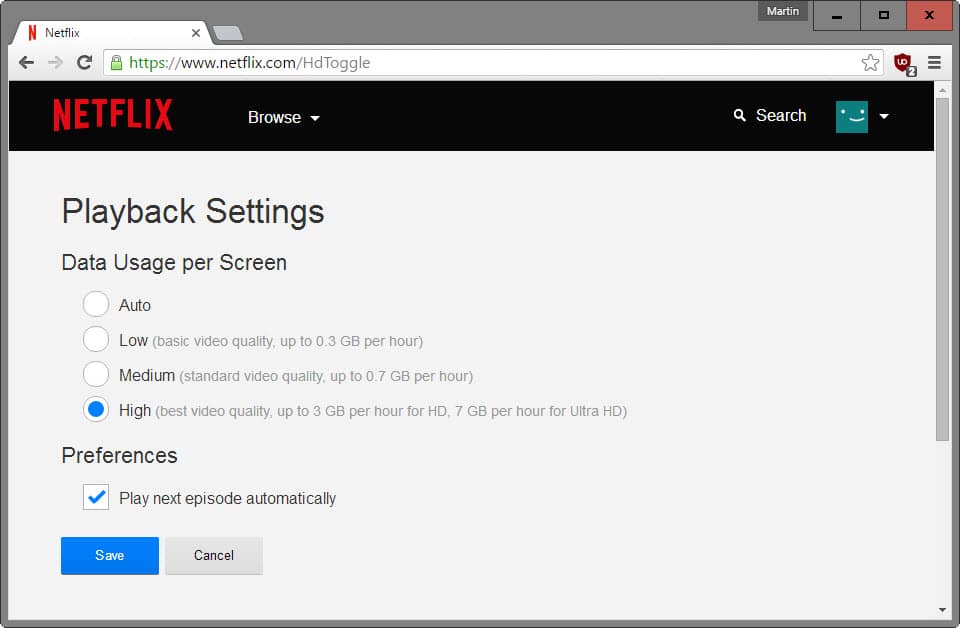Select the Auto data usage option
The height and width of the screenshot is (628, 960).
(x=96, y=303)
